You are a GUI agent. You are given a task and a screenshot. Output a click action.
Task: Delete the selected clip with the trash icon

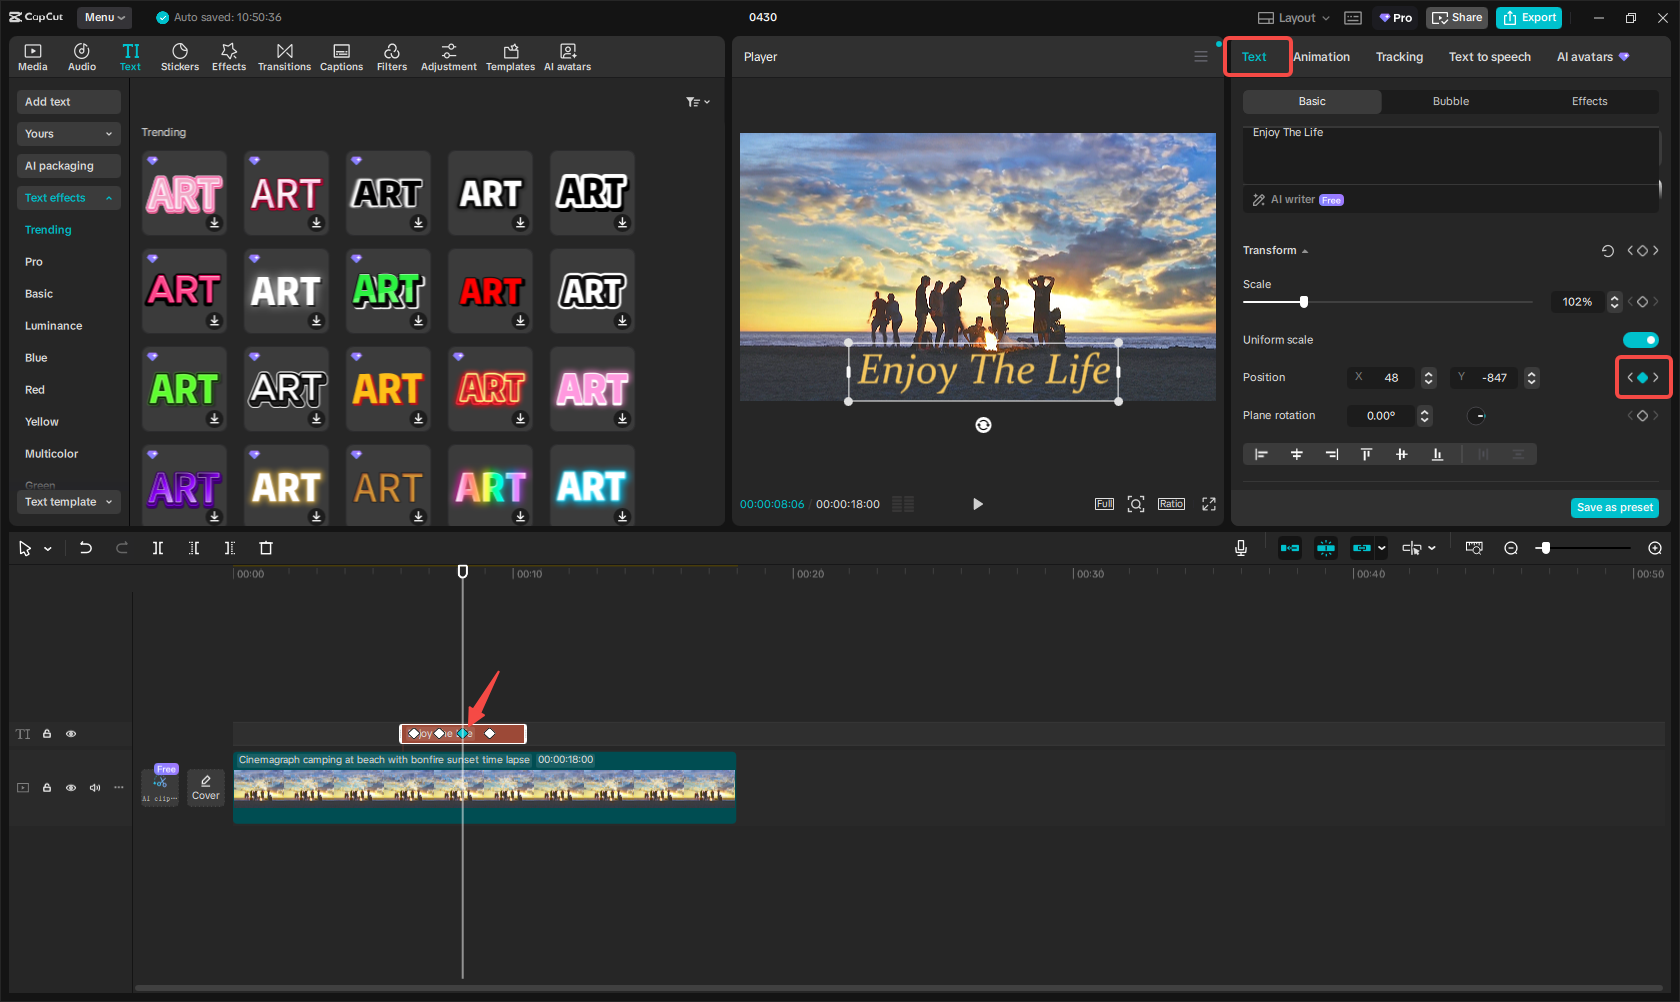(265, 548)
